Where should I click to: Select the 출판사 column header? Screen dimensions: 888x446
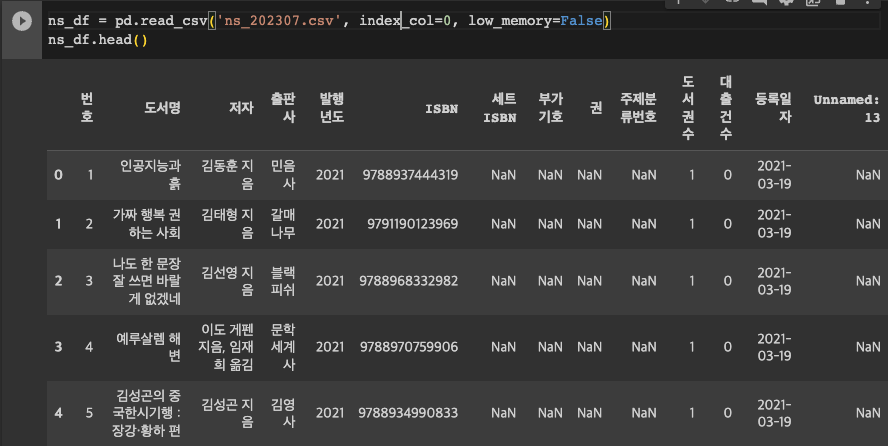click(283, 108)
